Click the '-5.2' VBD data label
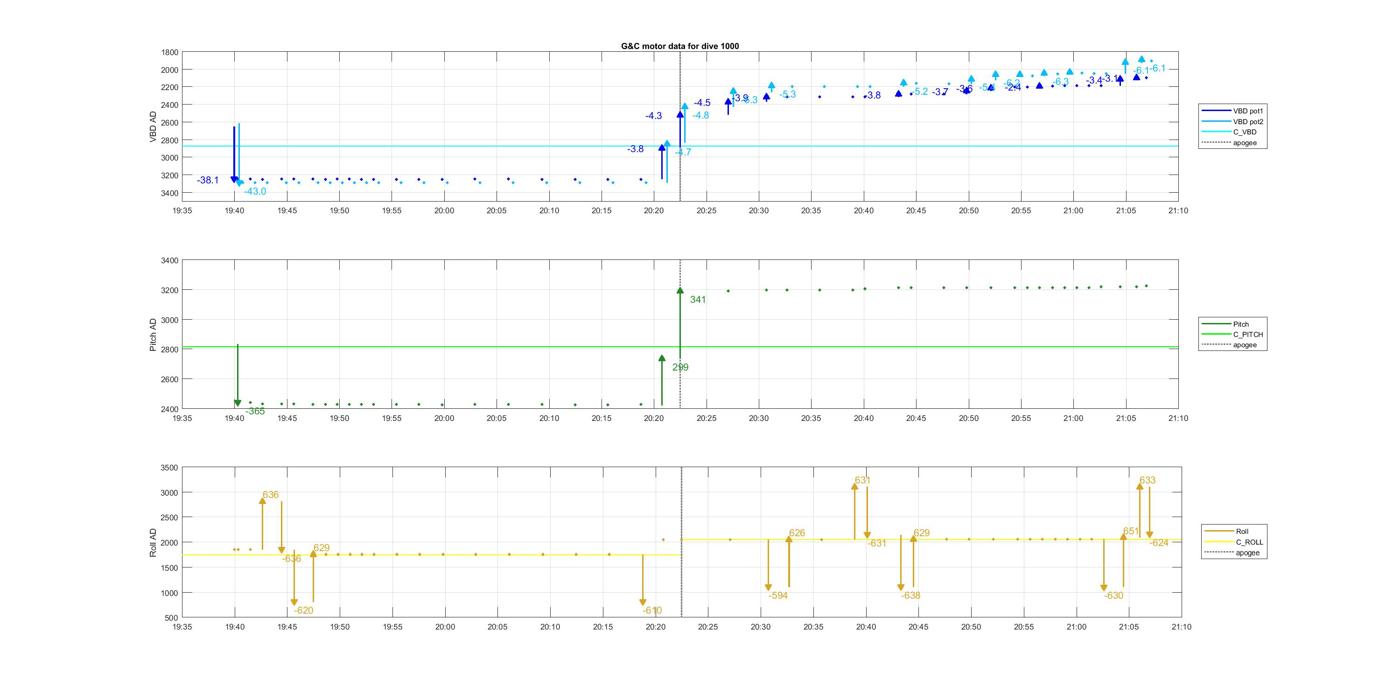Image resolution: width=1400 pixels, height=693 pixels. point(920,91)
